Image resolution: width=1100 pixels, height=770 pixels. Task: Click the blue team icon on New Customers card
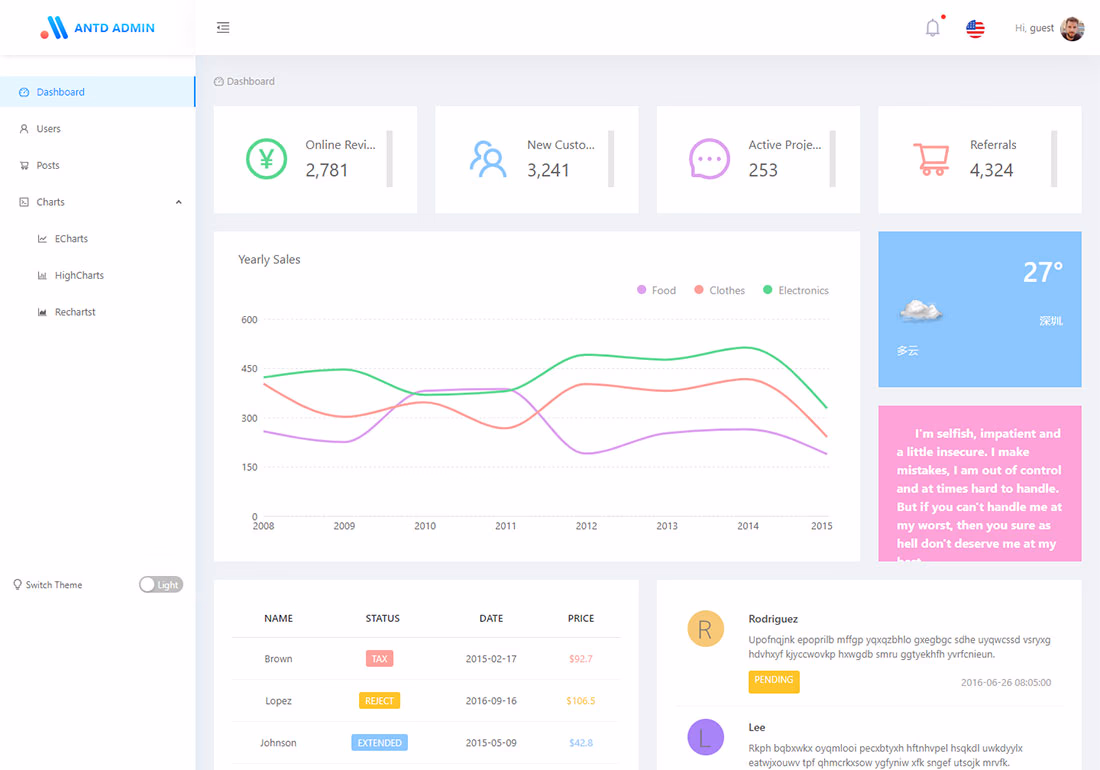point(488,159)
